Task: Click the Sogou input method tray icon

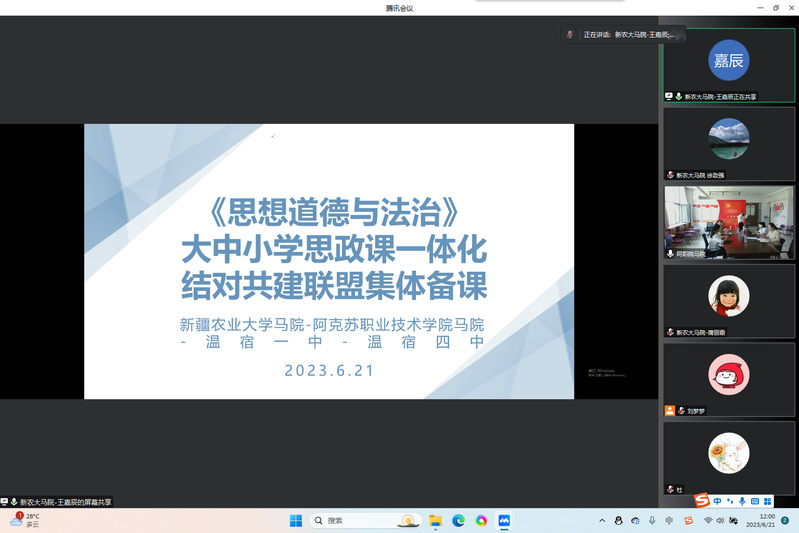Action: [688, 521]
